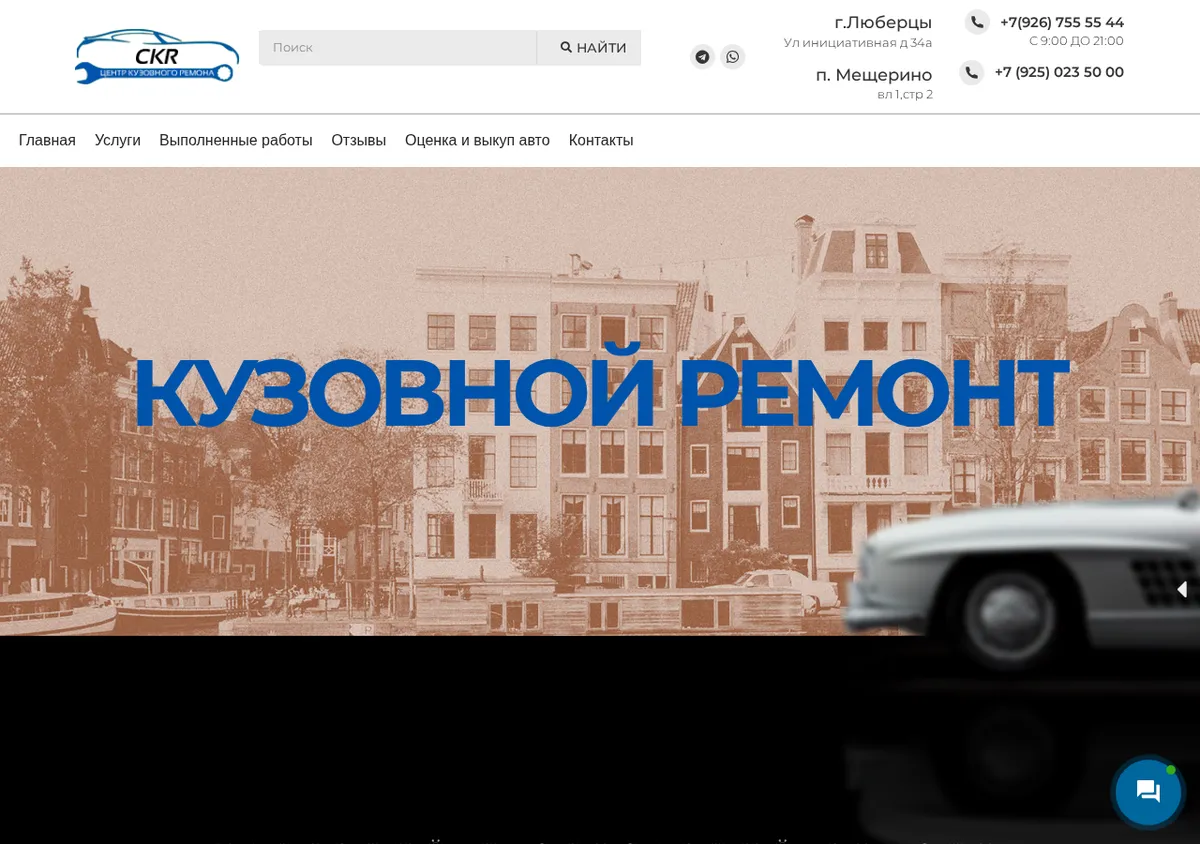Open Выполненные работы page
Image resolution: width=1200 pixels, height=844 pixels.
tap(236, 140)
